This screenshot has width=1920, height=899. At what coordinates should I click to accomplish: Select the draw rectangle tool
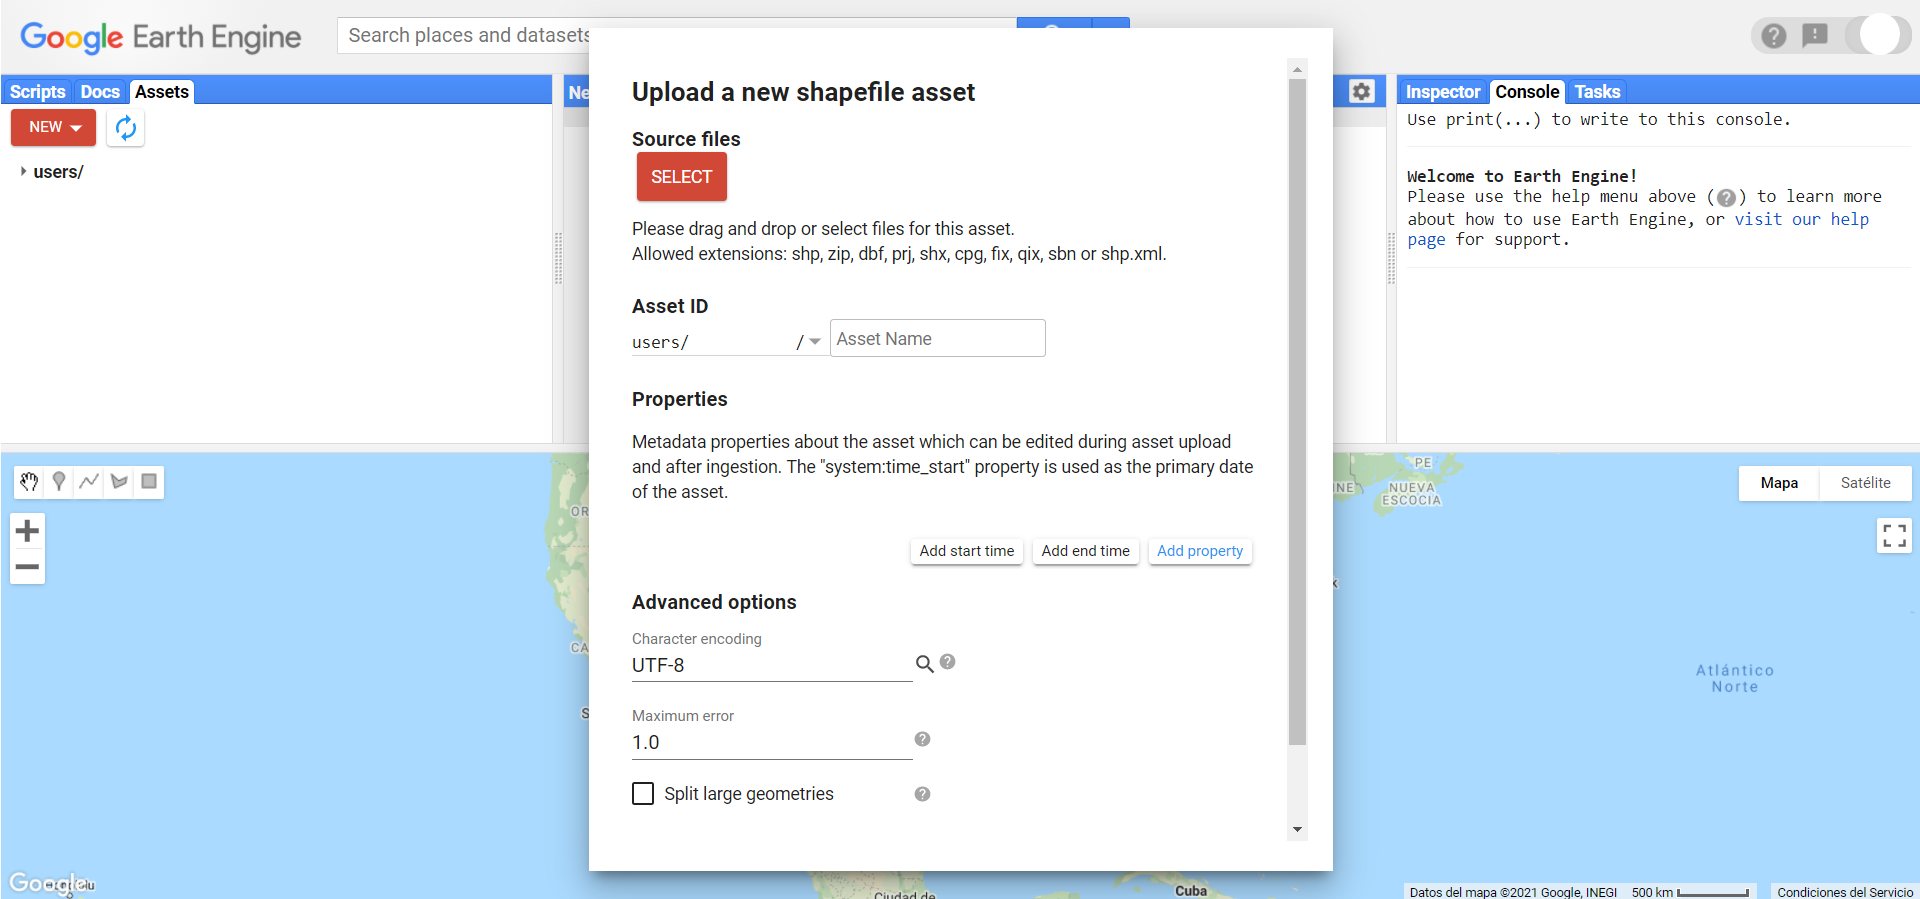tap(149, 482)
